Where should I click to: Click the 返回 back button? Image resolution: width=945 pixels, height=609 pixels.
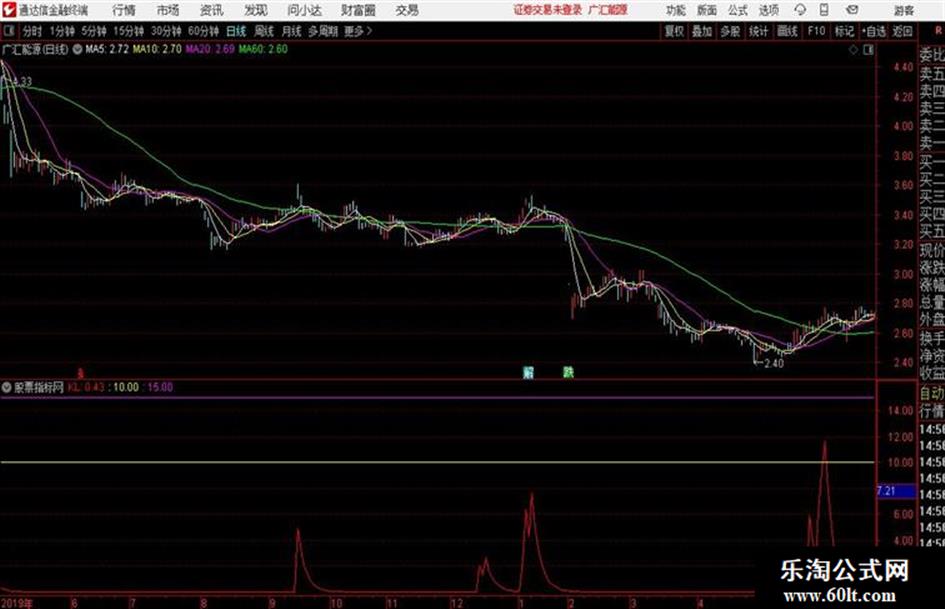[x=903, y=31]
